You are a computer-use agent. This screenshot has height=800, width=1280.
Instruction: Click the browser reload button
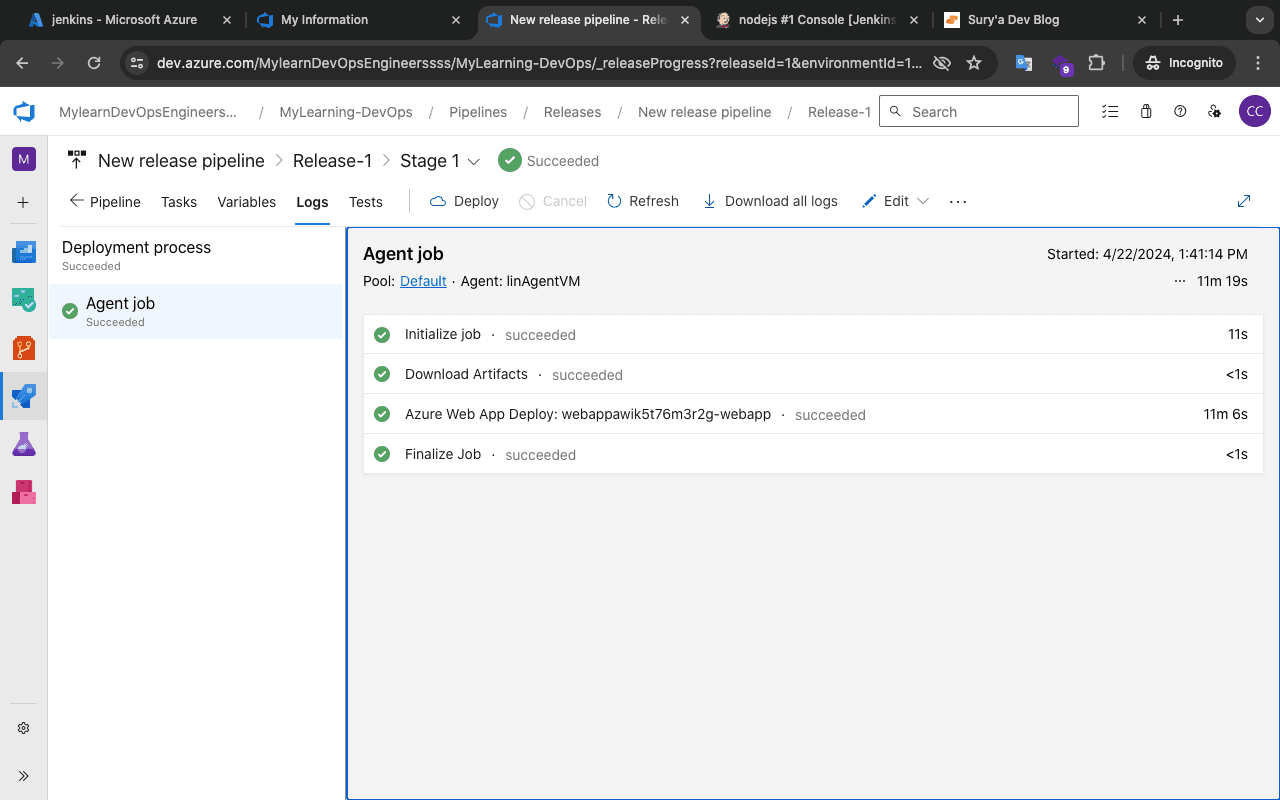[x=94, y=63]
